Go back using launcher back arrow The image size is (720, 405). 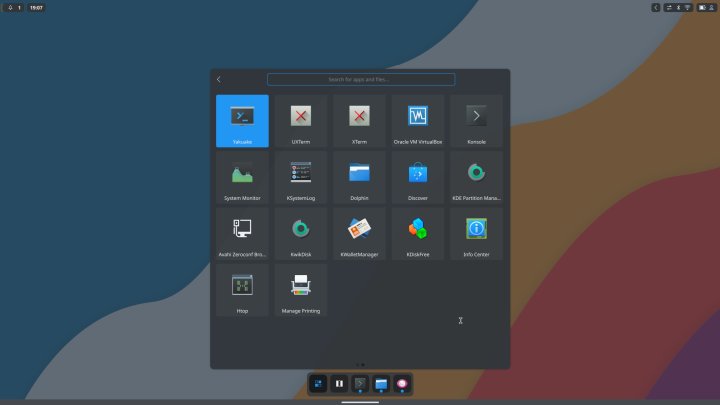tap(219, 79)
